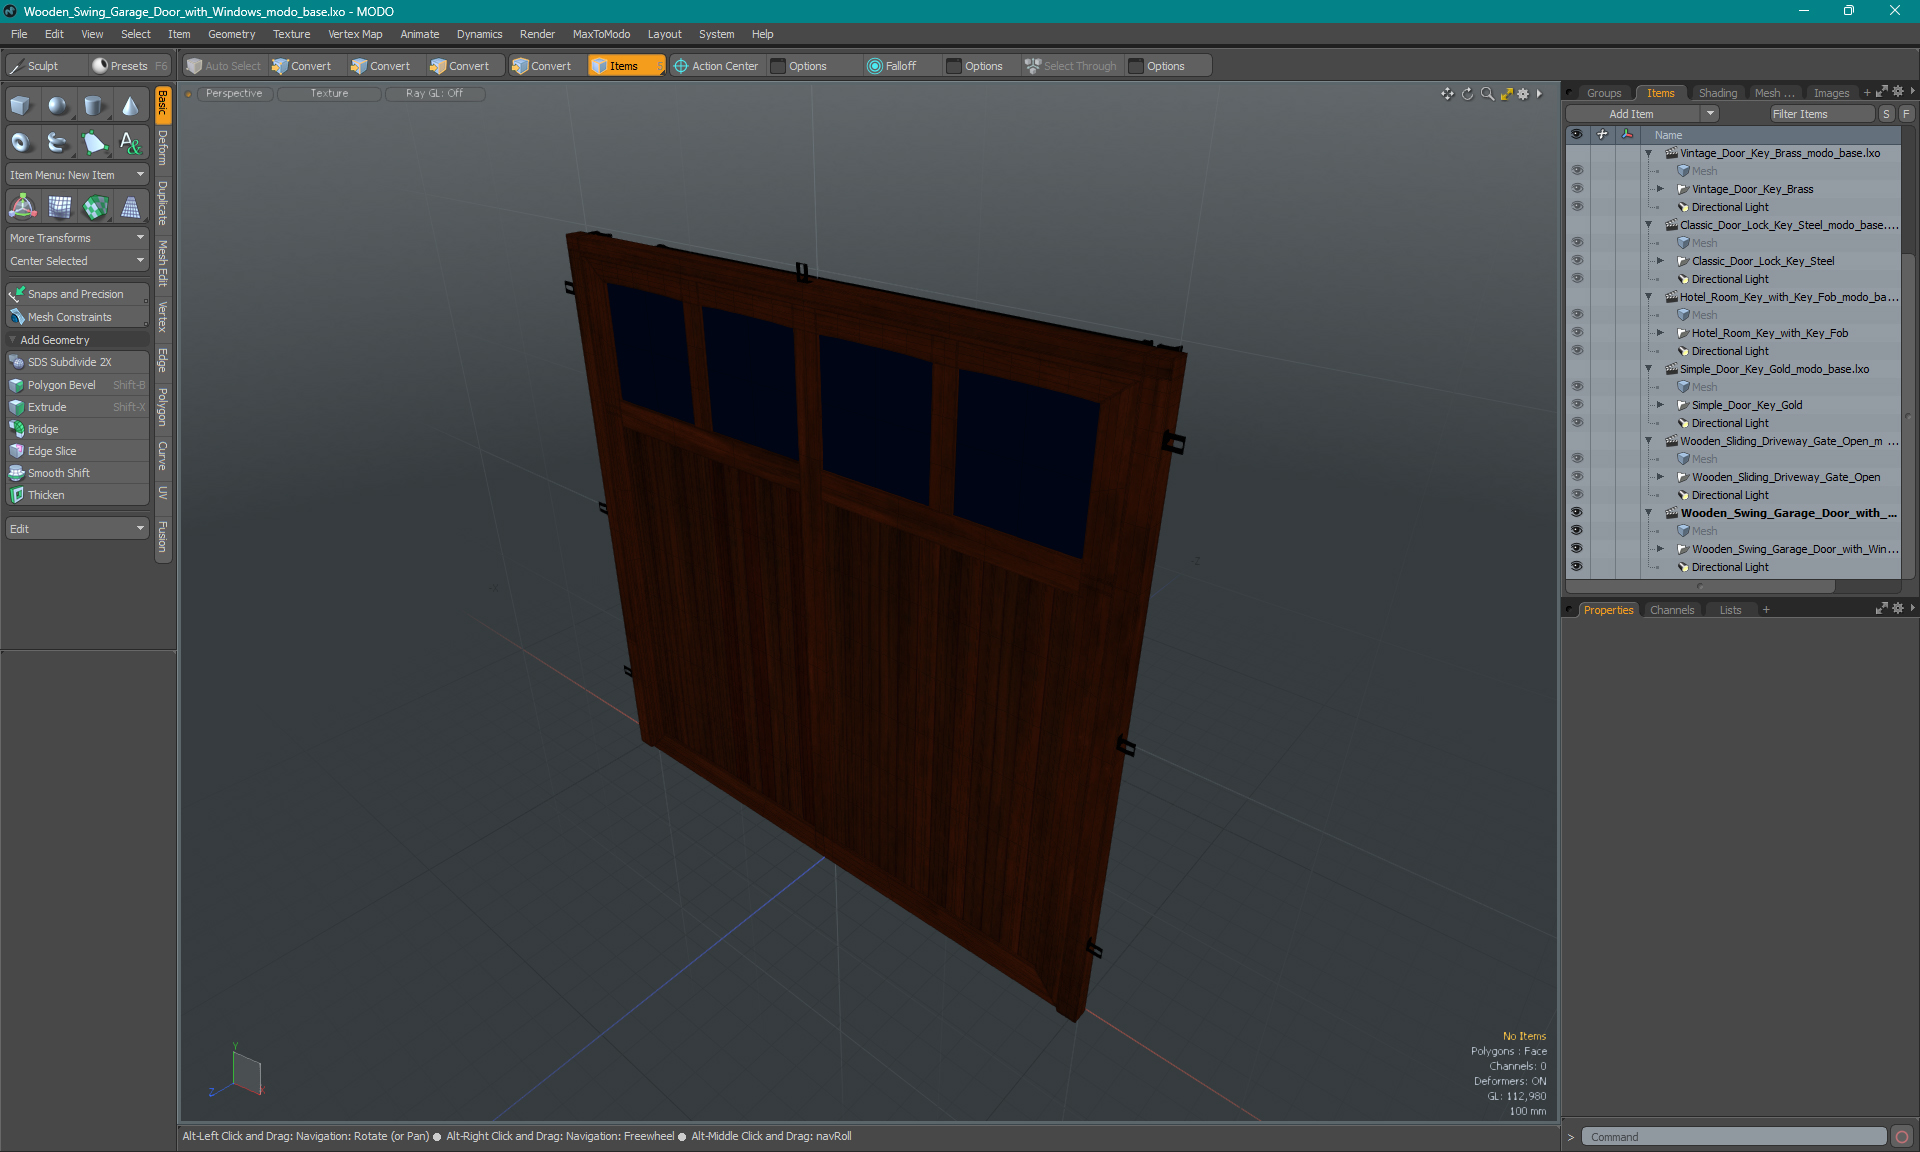The image size is (1920, 1152).
Task: Toggle Ray GL: Off viewport setting
Action: click(434, 93)
